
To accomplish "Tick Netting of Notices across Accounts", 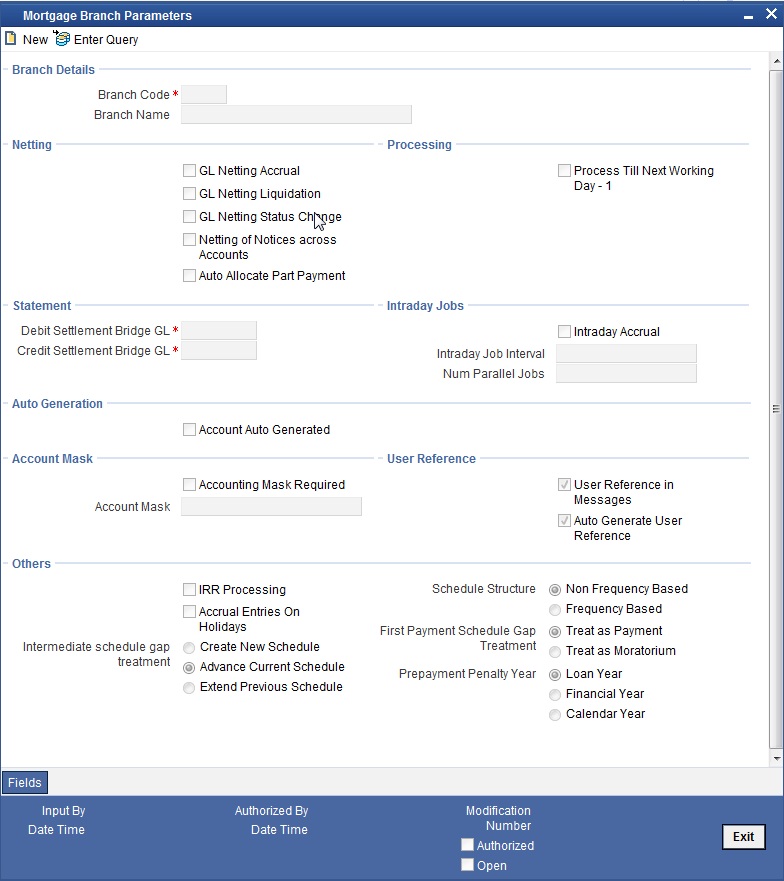I will coord(189,239).
